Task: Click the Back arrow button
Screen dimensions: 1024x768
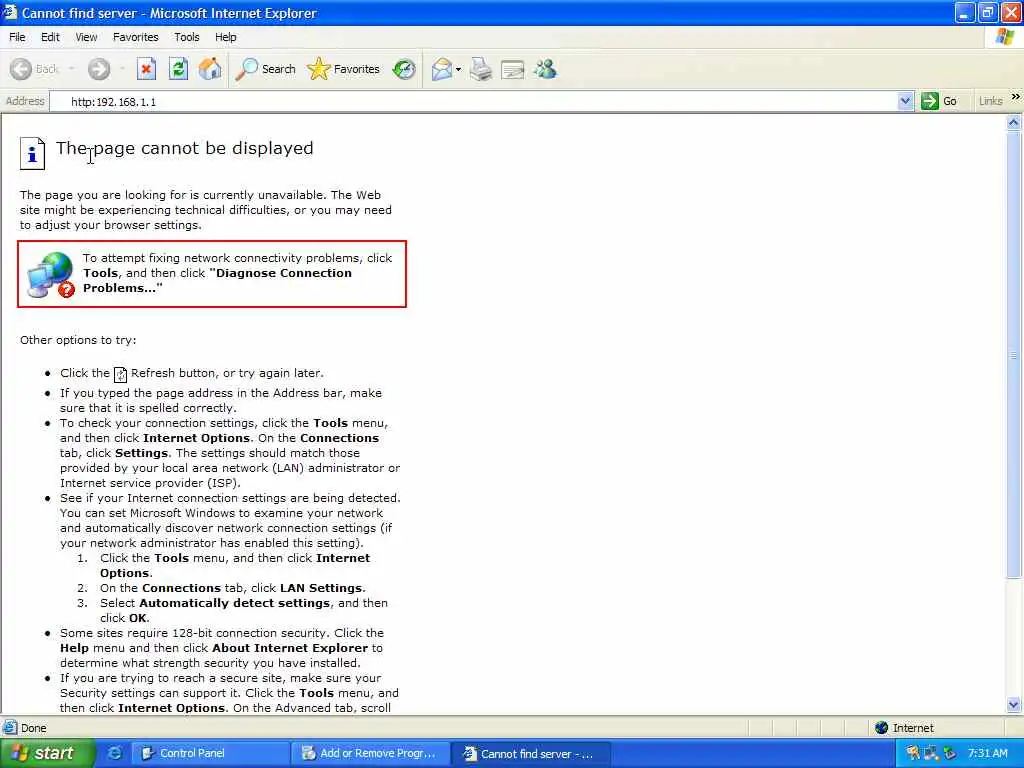Action: (22, 69)
